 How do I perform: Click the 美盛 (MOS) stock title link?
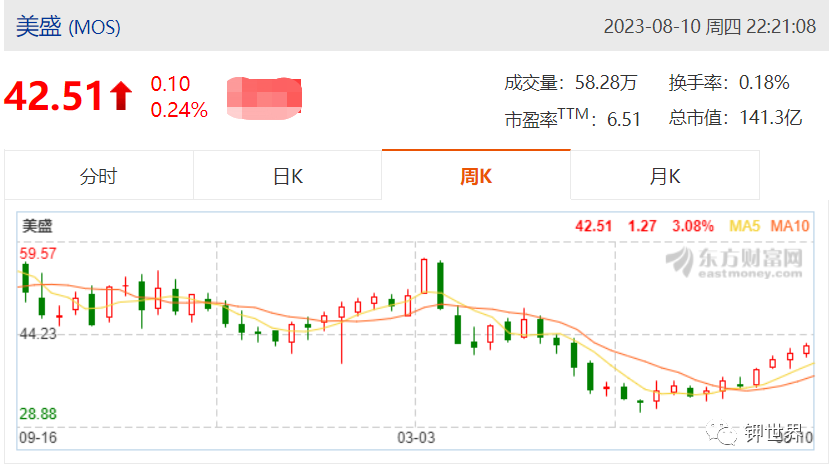(x=68, y=26)
